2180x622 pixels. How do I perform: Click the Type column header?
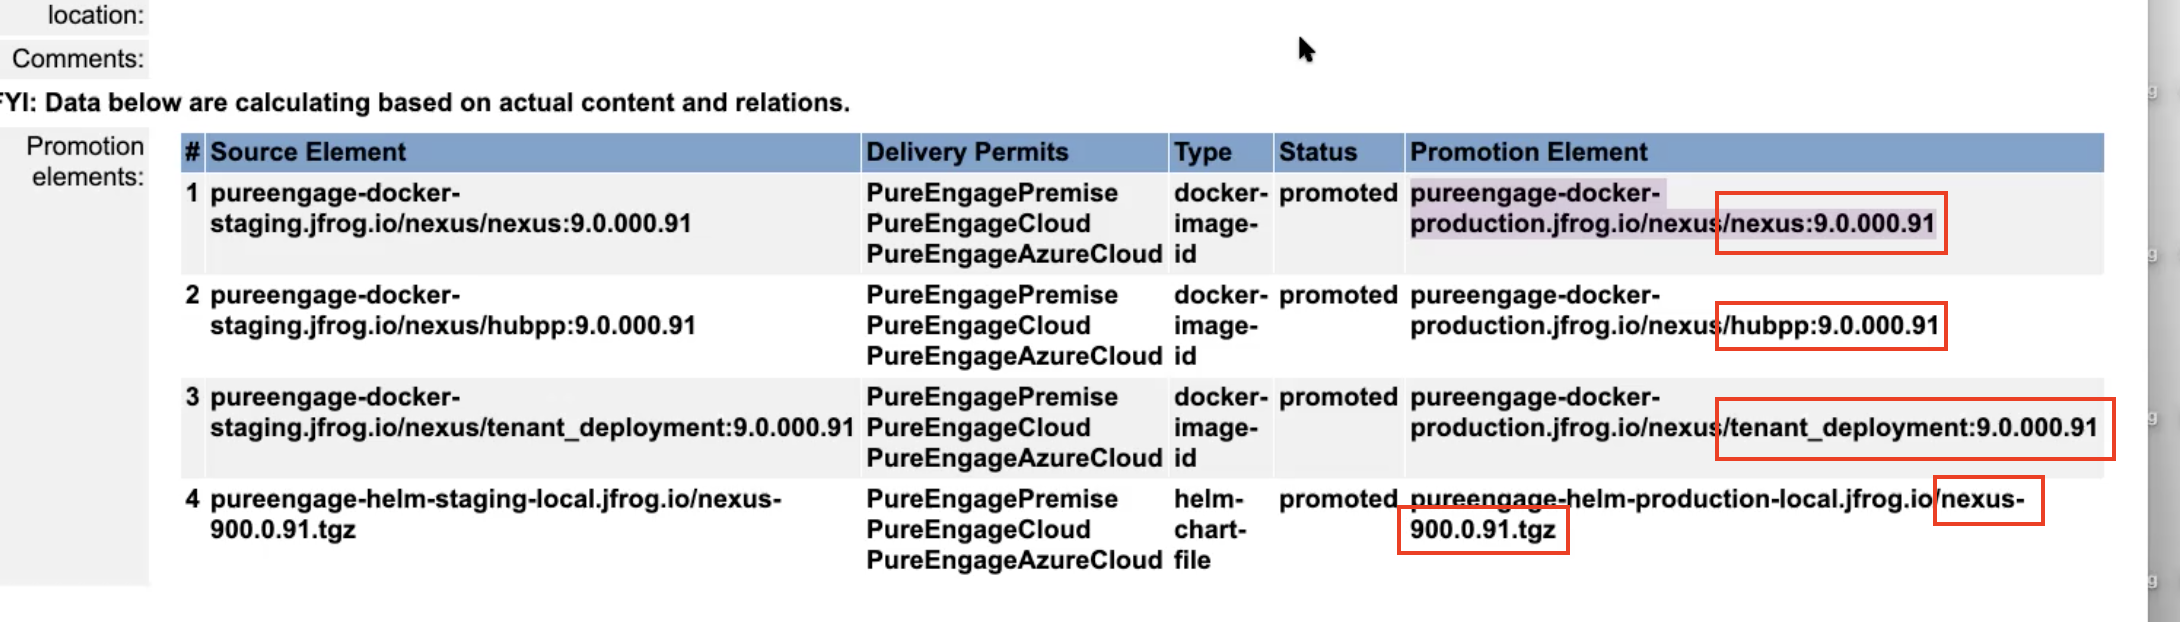coord(1203,152)
